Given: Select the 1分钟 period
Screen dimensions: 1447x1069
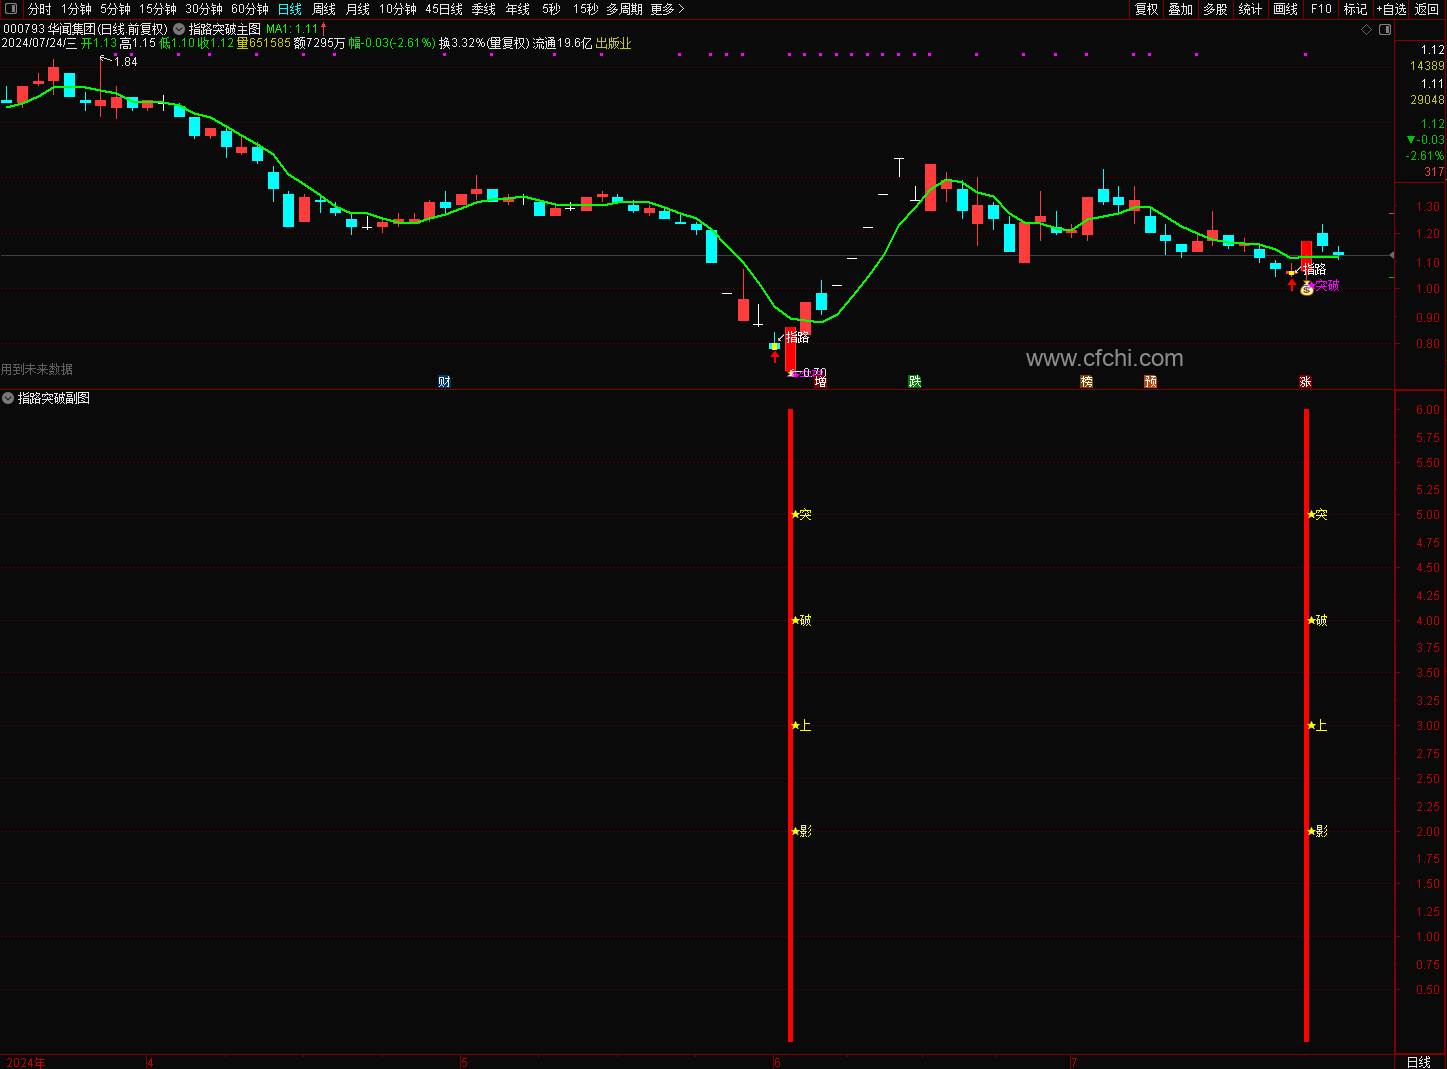Looking at the screenshot, I should tap(76, 9).
